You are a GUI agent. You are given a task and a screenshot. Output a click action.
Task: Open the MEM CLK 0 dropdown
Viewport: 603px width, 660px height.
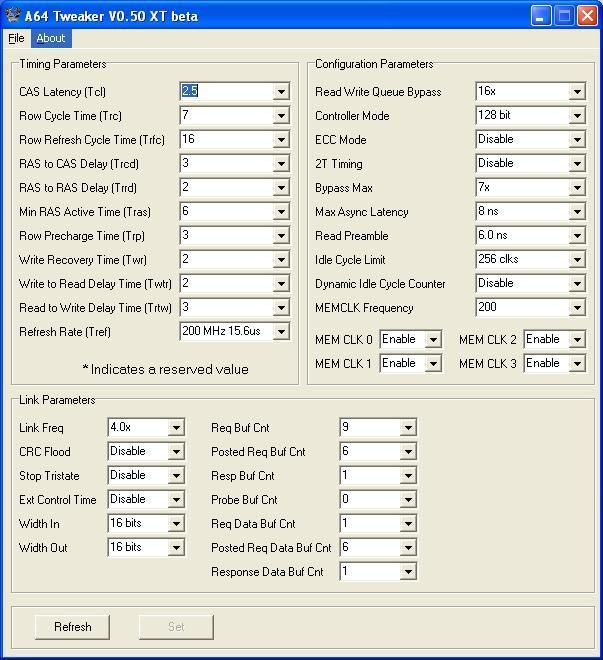click(x=433, y=340)
